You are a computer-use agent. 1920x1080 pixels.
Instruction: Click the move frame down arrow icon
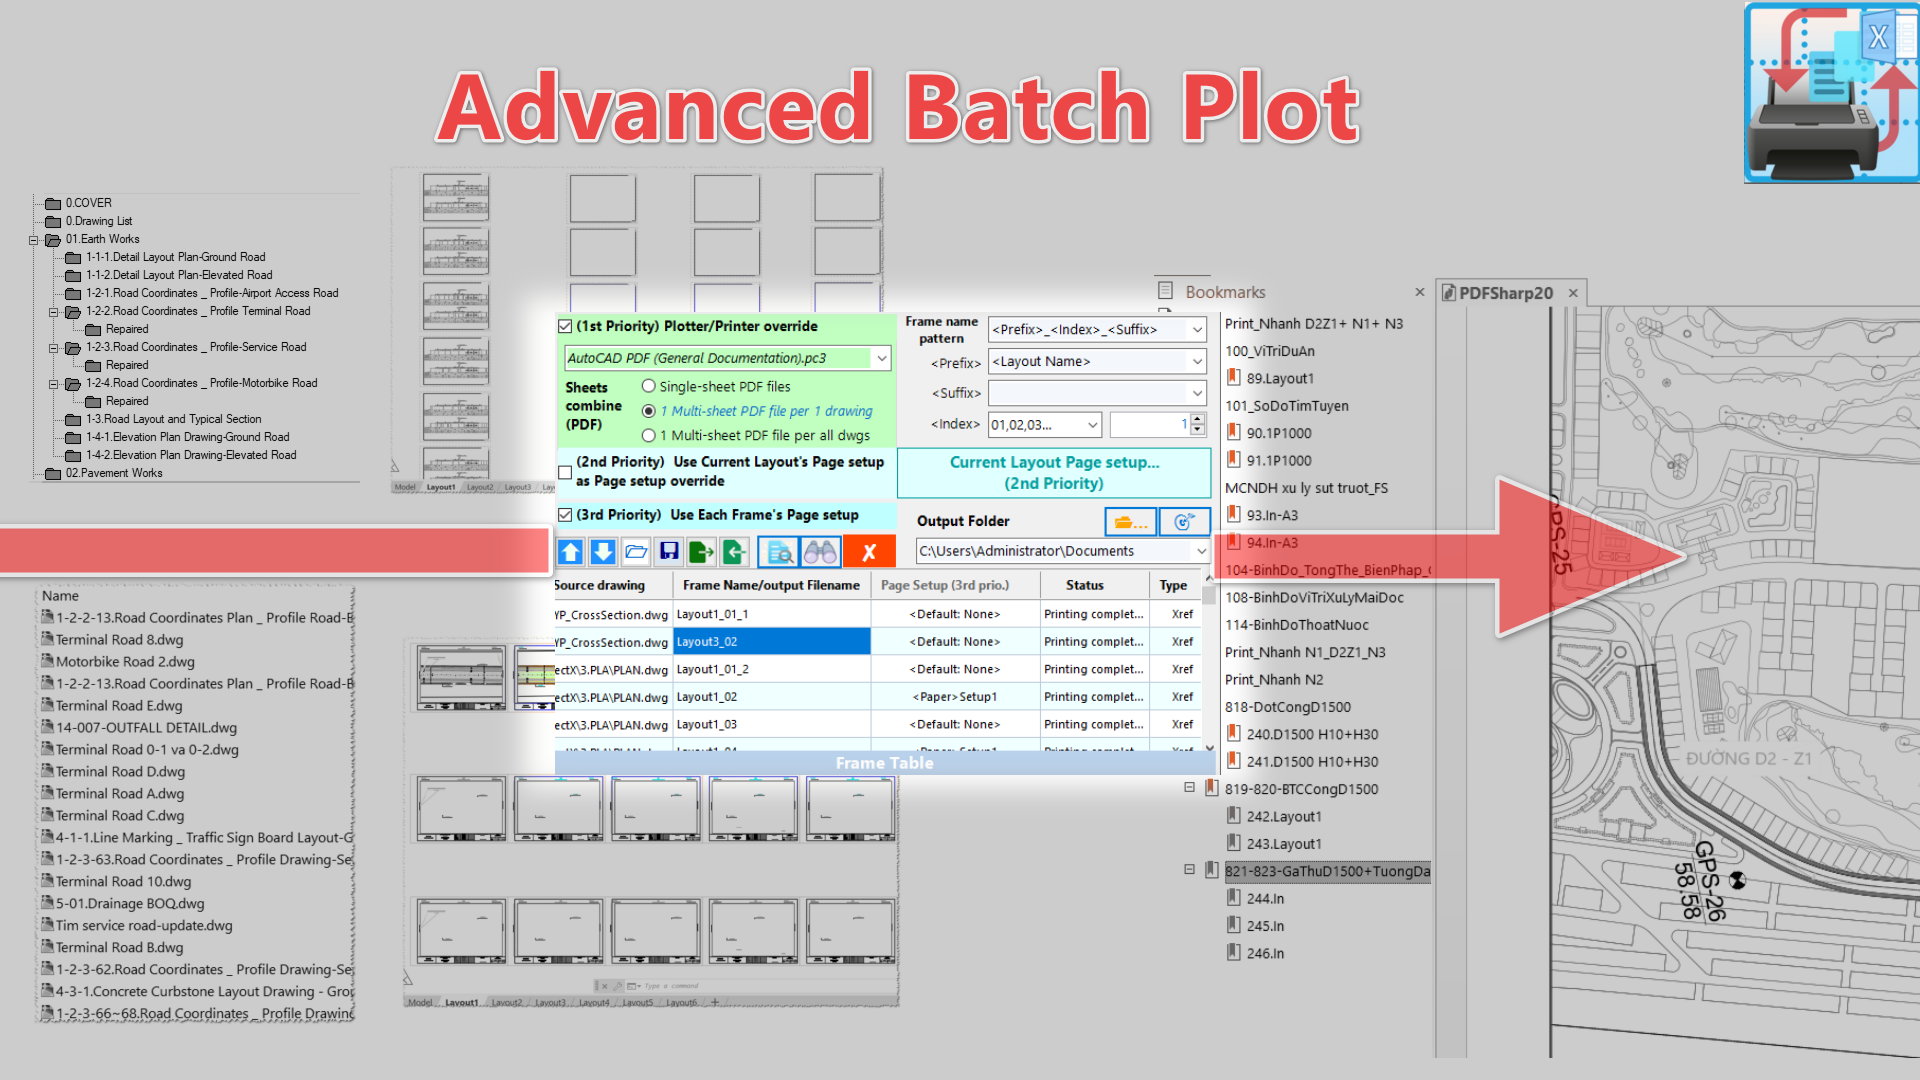[x=603, y=551]
